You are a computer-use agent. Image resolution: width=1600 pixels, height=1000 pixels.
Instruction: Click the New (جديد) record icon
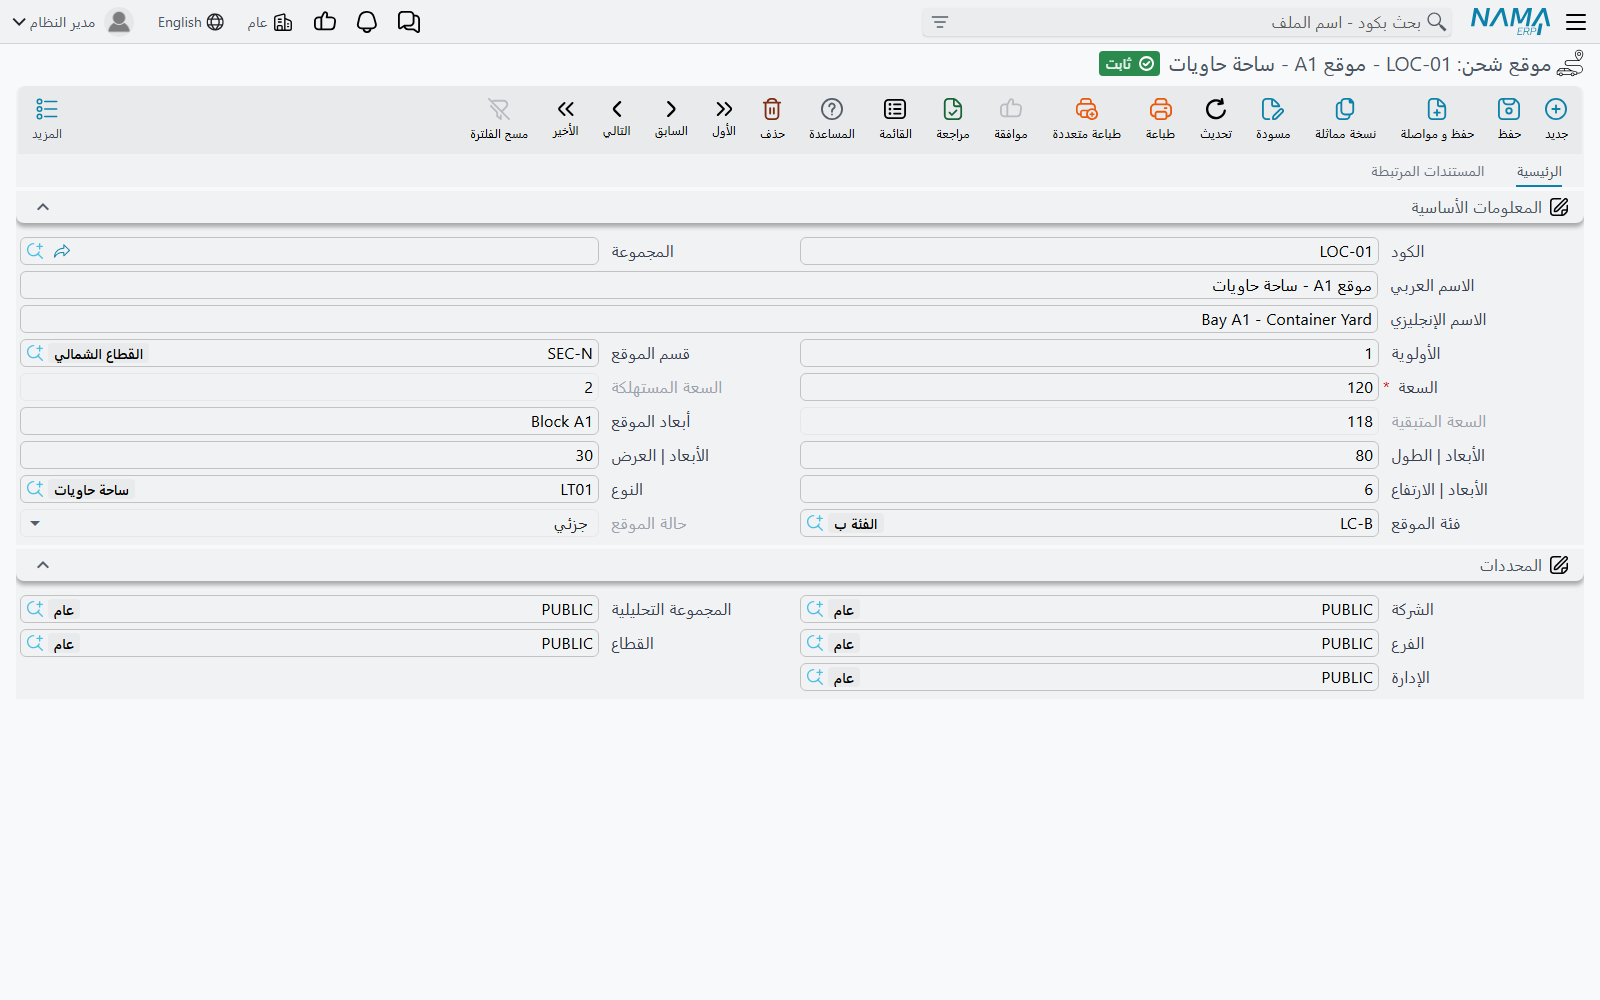pyautogui.click(x=1556, y=109)
